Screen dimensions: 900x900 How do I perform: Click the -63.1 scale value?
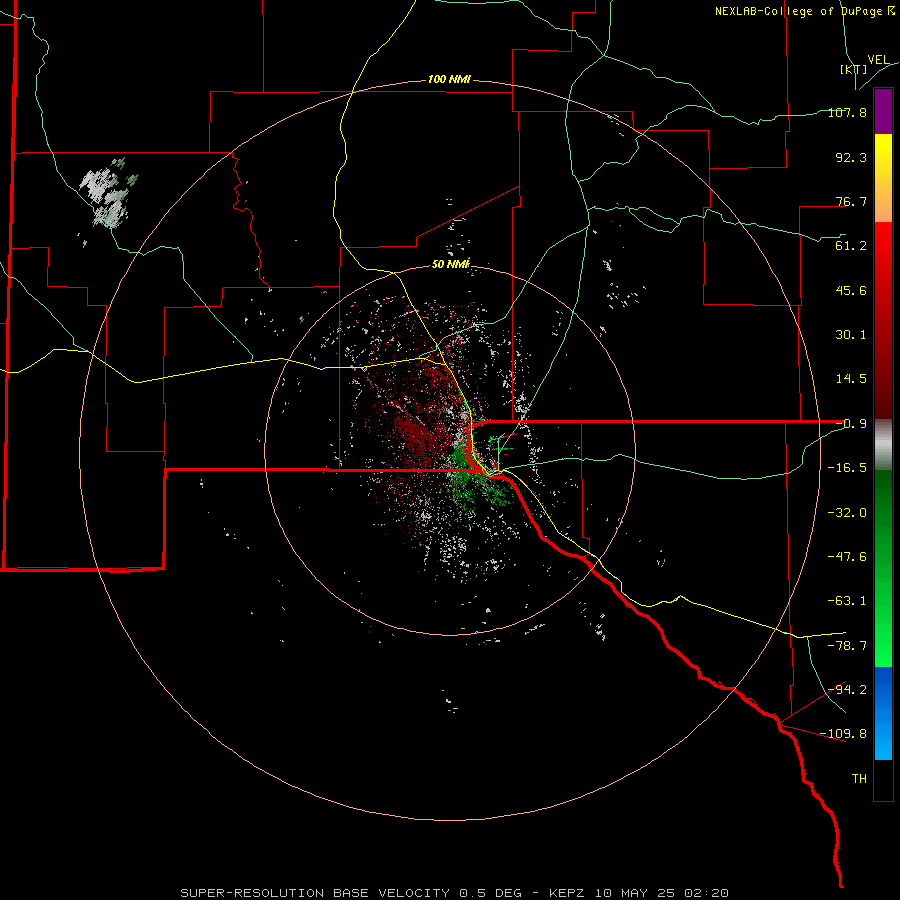point(847,601)
